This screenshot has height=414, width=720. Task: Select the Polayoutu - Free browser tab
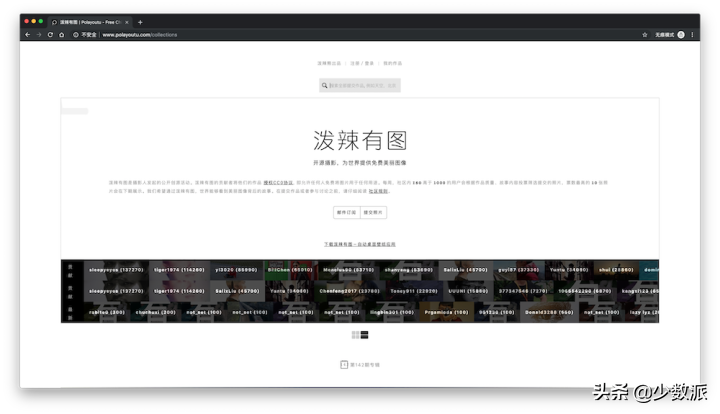click(x=90, y=22)
